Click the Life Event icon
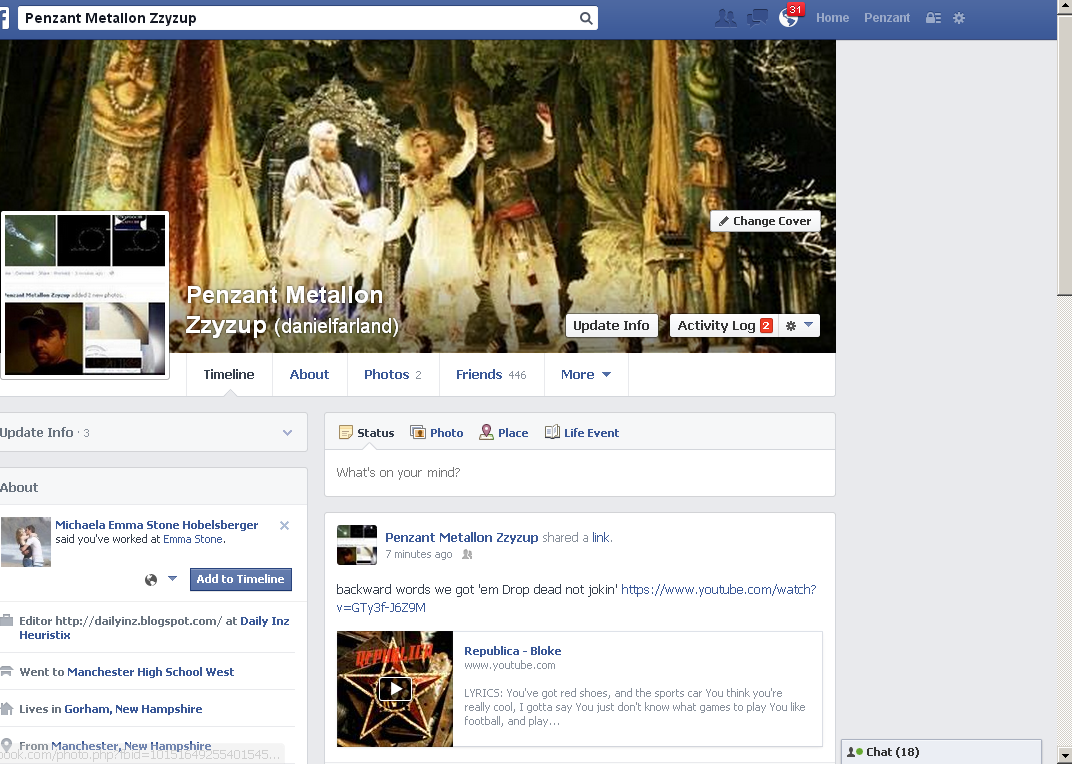This screenshot has height=764, width=1072. (x=552, y=432)
